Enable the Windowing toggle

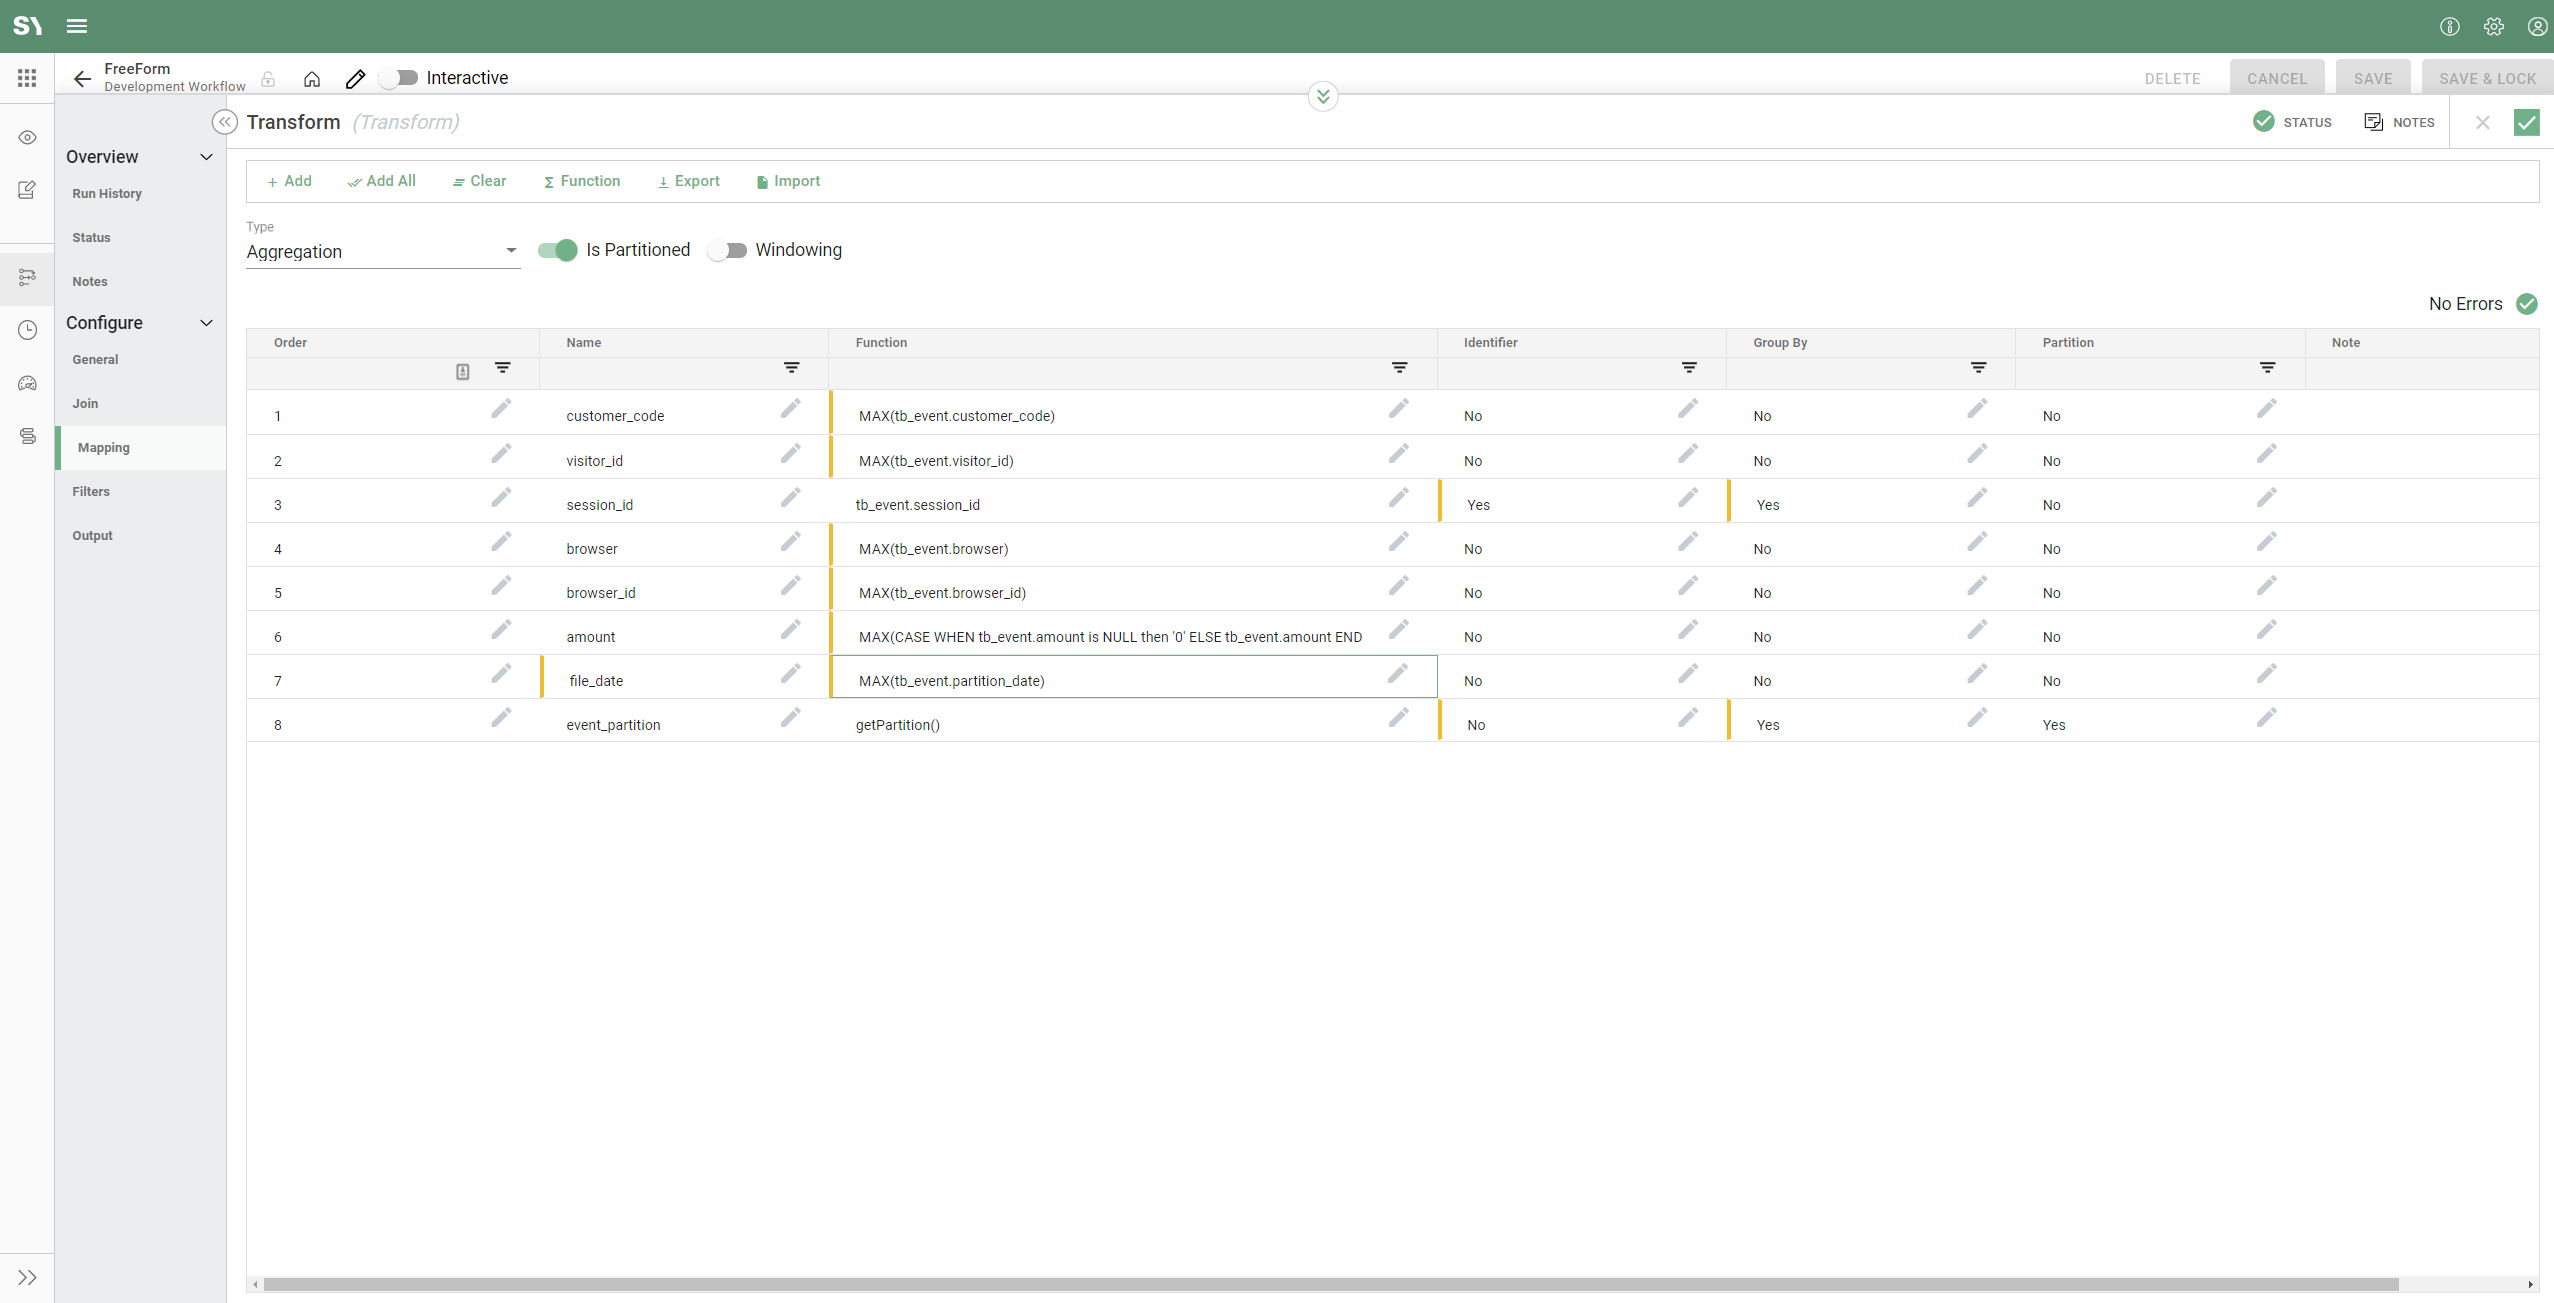click(x=727, y=250)
